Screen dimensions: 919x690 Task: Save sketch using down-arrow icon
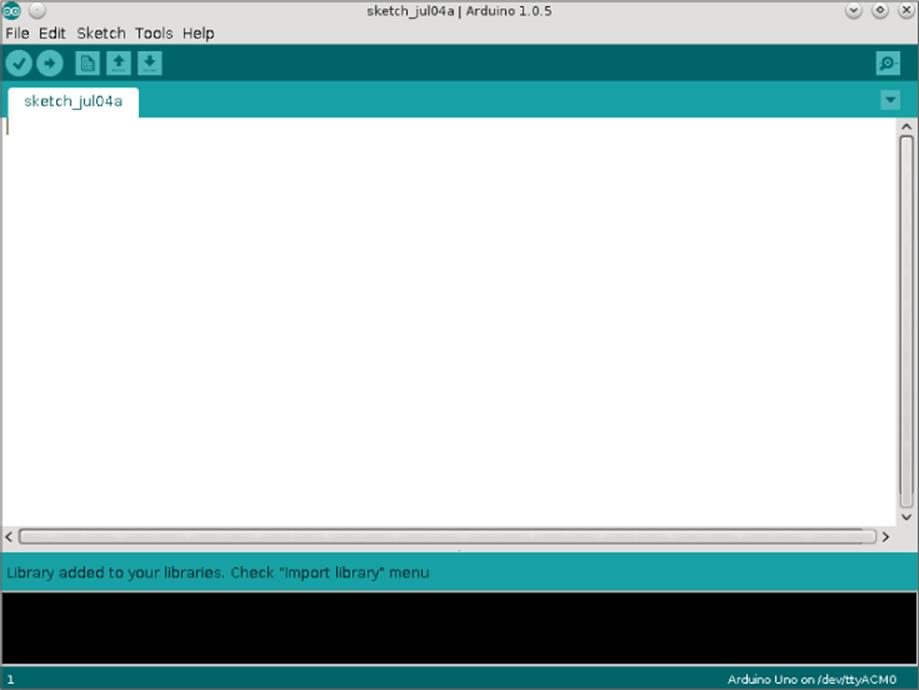(149, 64)
